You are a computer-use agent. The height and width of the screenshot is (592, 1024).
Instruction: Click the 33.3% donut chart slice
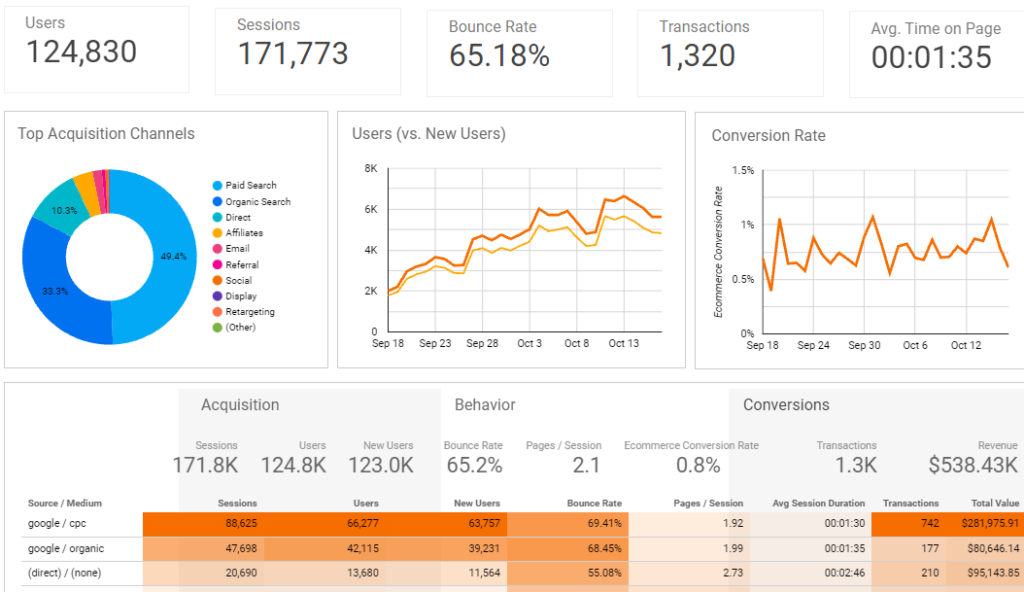[x=55, y=291]
